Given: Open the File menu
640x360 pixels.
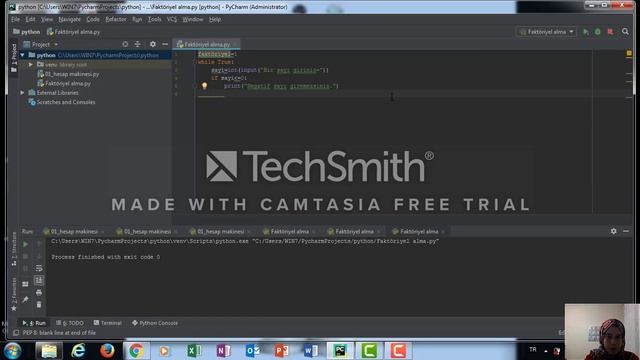Looking at the screenshot, I should tap(16, 19).
